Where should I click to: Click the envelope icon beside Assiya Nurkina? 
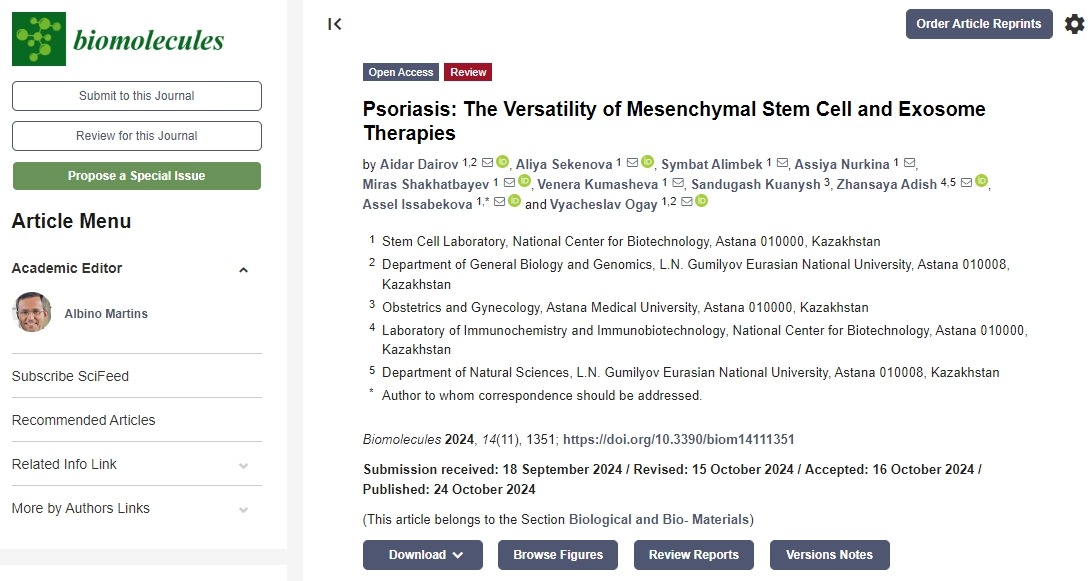(909, 163)
